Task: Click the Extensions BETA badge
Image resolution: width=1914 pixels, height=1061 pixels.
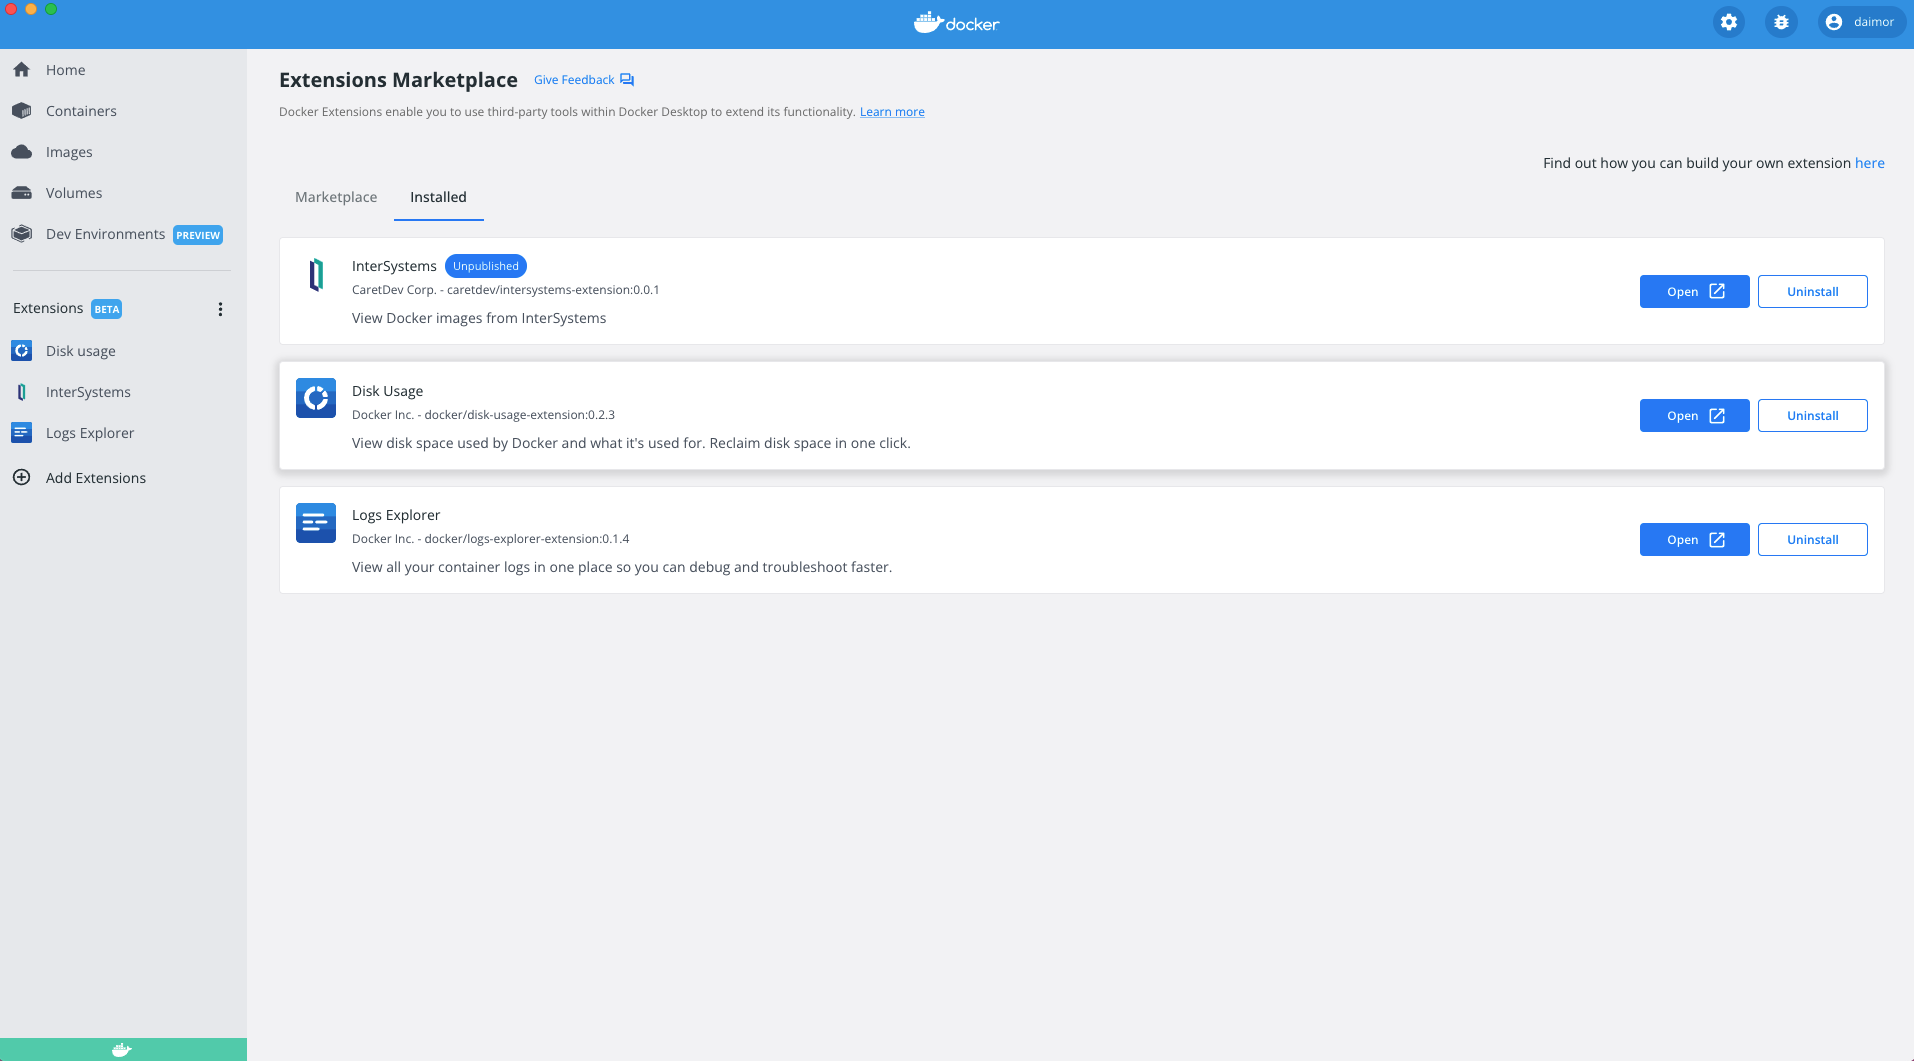Action: pos(107,309)
